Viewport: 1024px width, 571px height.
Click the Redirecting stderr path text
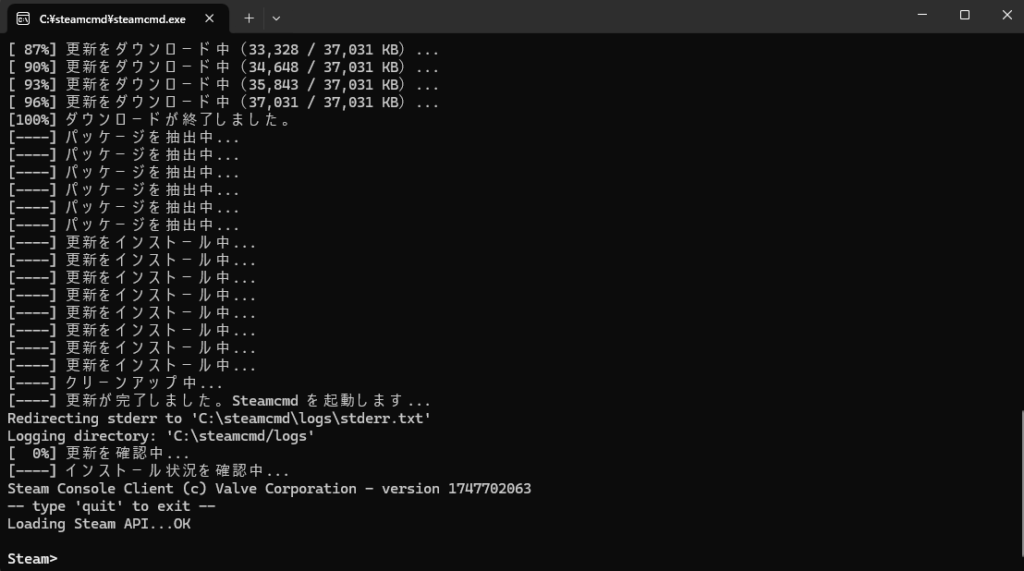coord(311,418)
